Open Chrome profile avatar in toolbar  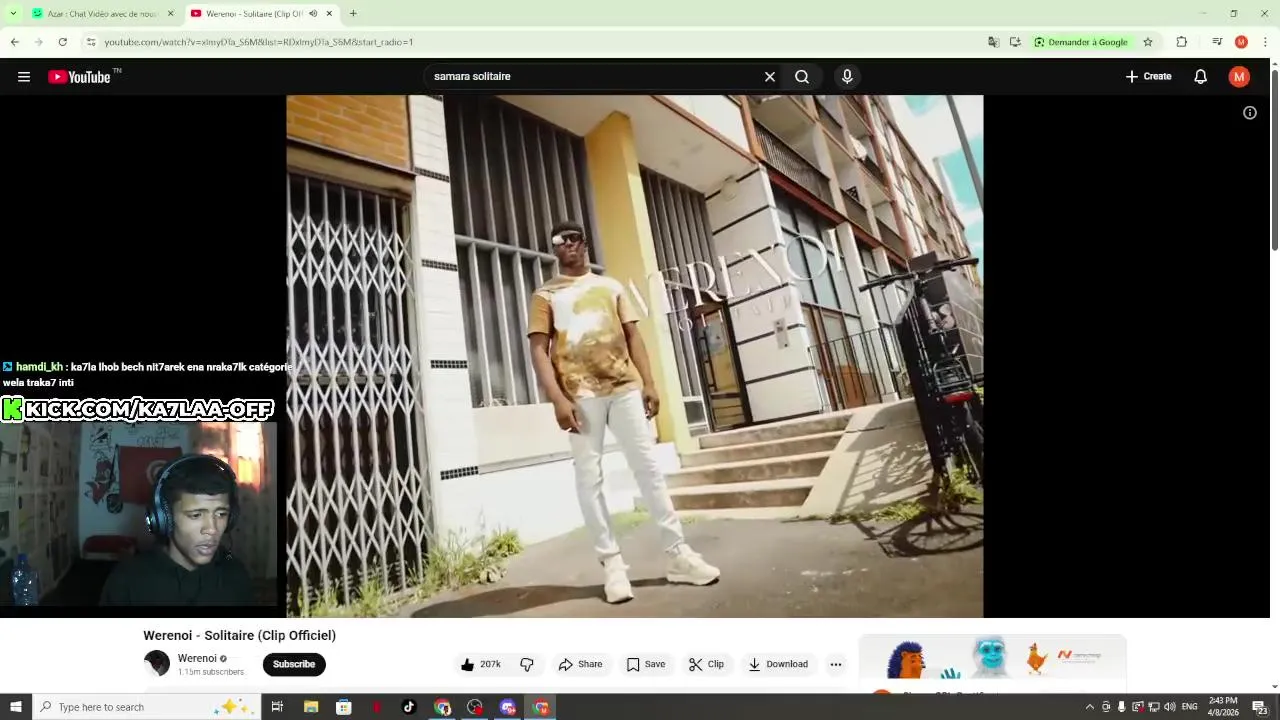[x=1241, y=42]
